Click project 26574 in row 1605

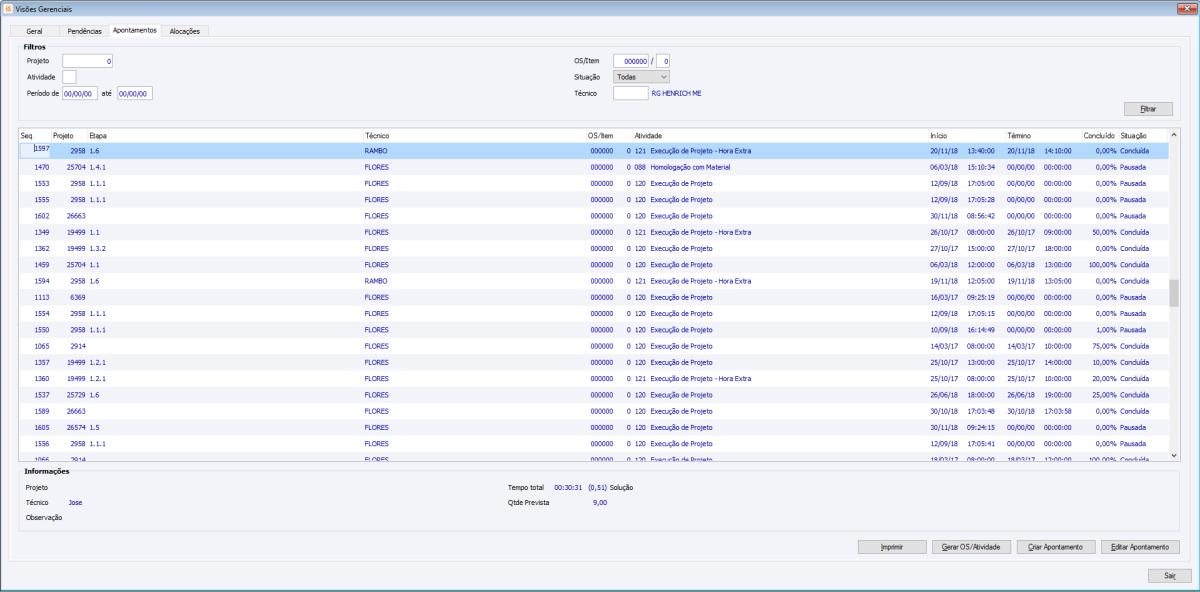[77, 427]
